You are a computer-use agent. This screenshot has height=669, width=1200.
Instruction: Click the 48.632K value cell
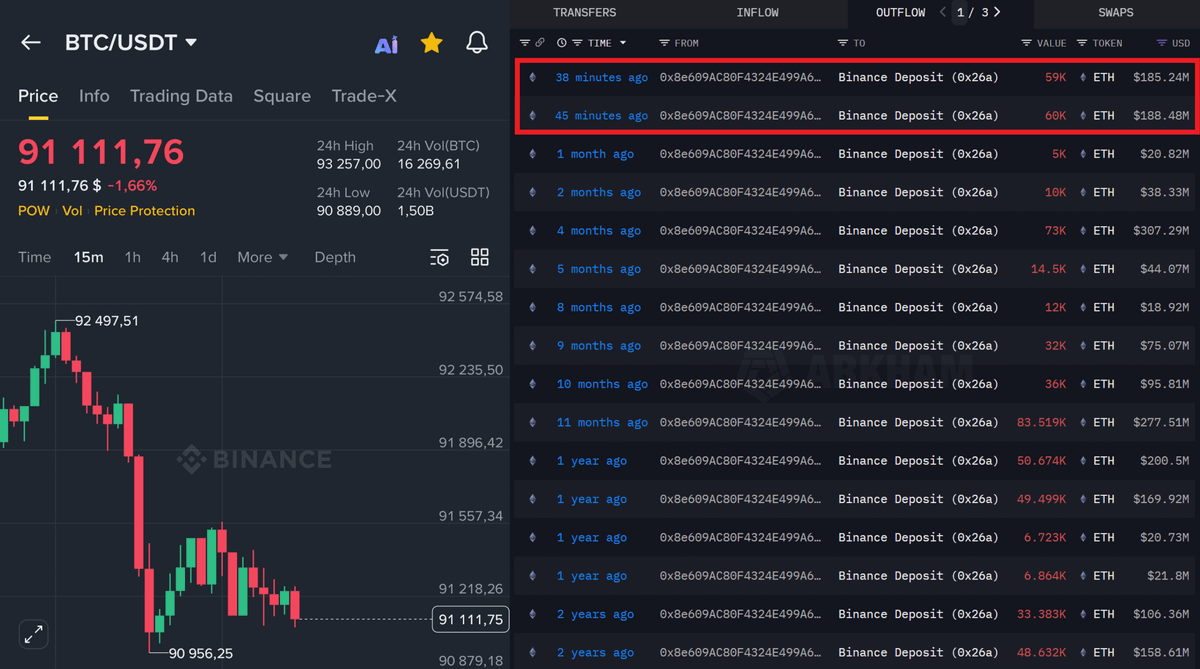(1041, 653)
